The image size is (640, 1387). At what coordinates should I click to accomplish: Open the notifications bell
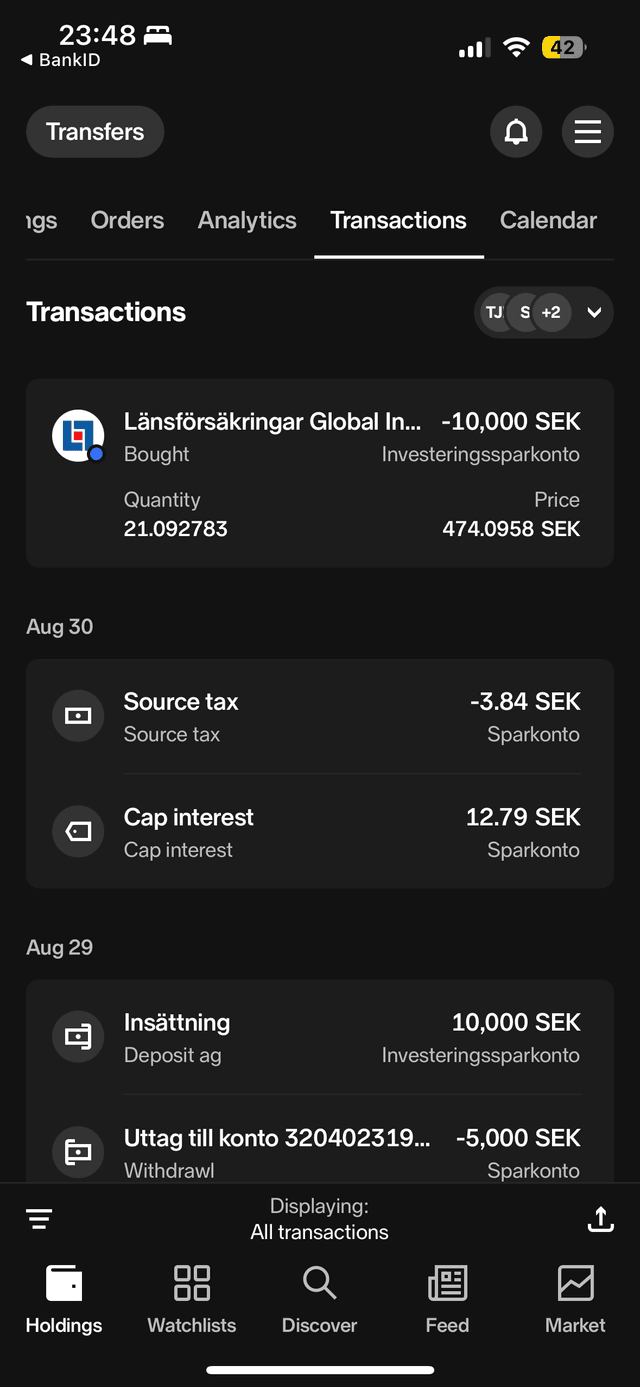point(516,132)
